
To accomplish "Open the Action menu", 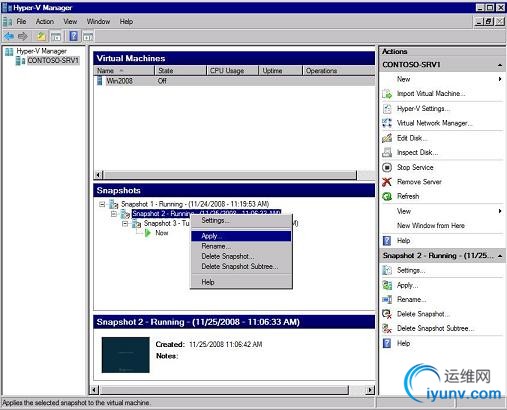I will click(45, 22).
